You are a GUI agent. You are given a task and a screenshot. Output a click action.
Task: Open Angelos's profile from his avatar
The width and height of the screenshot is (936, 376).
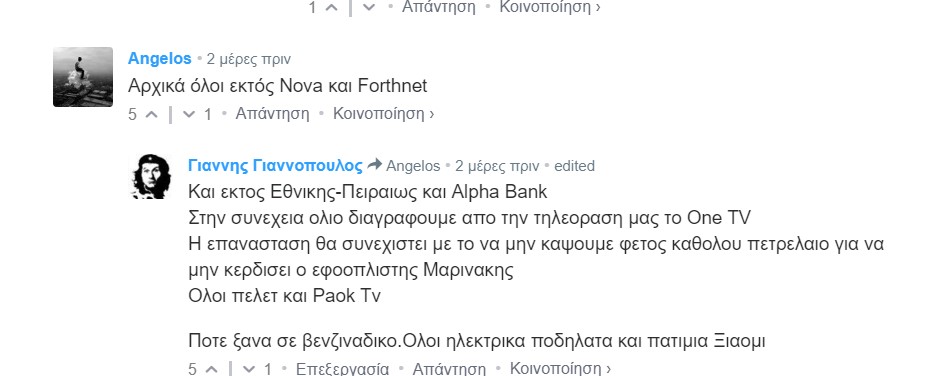tap(83, 77)
